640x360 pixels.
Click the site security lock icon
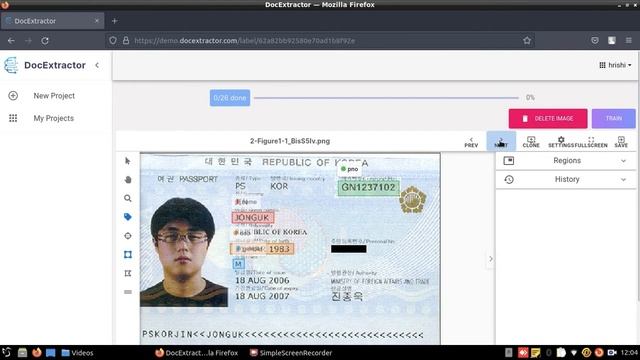pyautogui.click(x=126, y=41)
